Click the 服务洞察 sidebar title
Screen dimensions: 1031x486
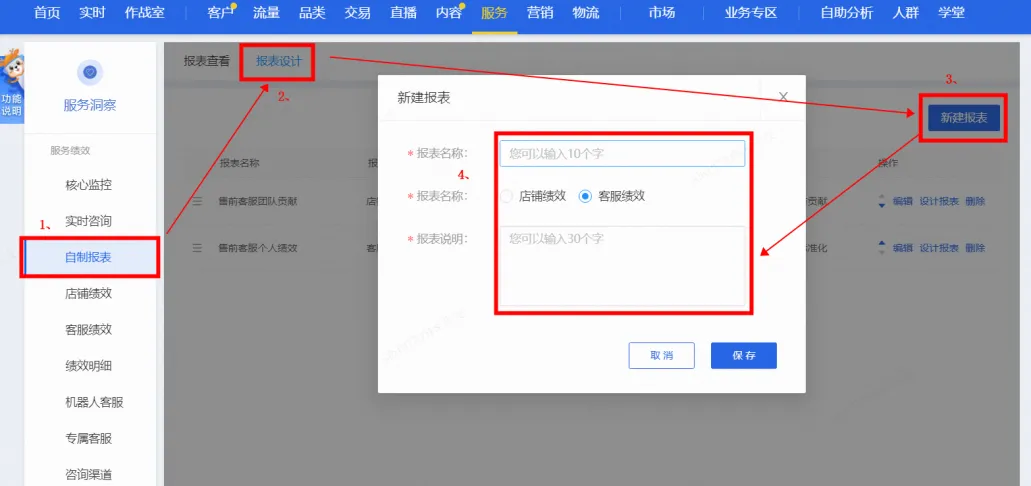tap(90, 105)
